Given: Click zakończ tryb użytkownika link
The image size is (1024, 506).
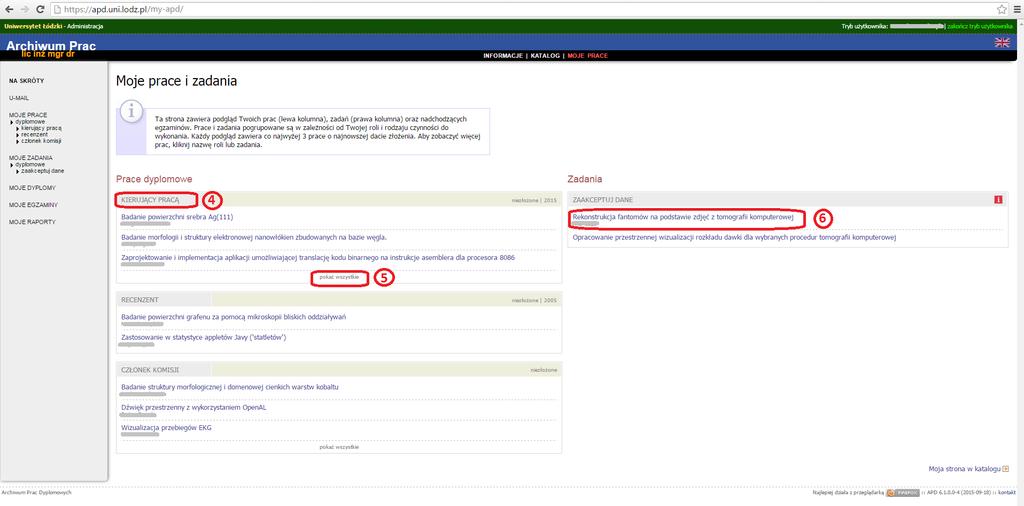Looking at the screenshot, I should tap(981, 26).
